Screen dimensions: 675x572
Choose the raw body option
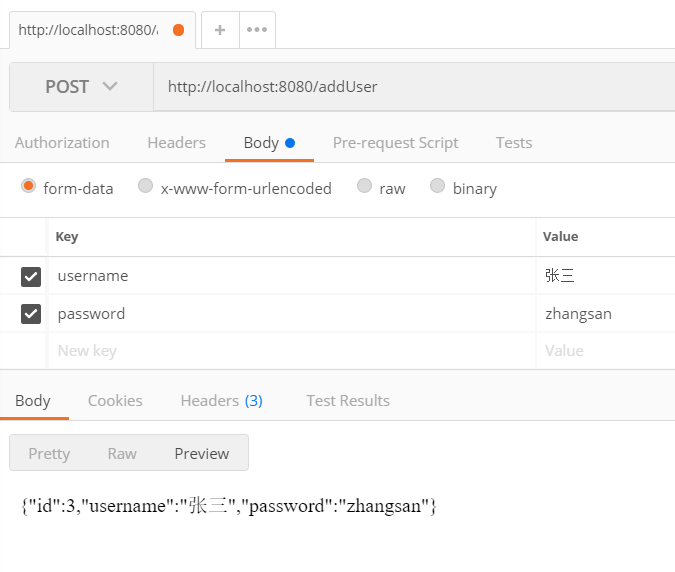tap(365, 186)
